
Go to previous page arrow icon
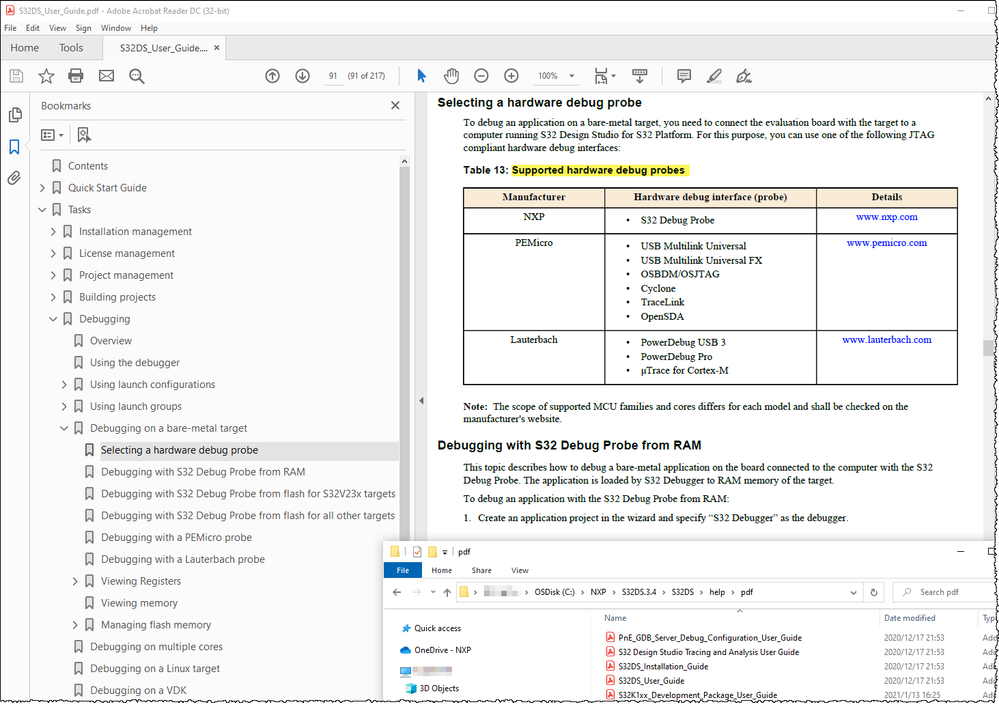point(272,76)
